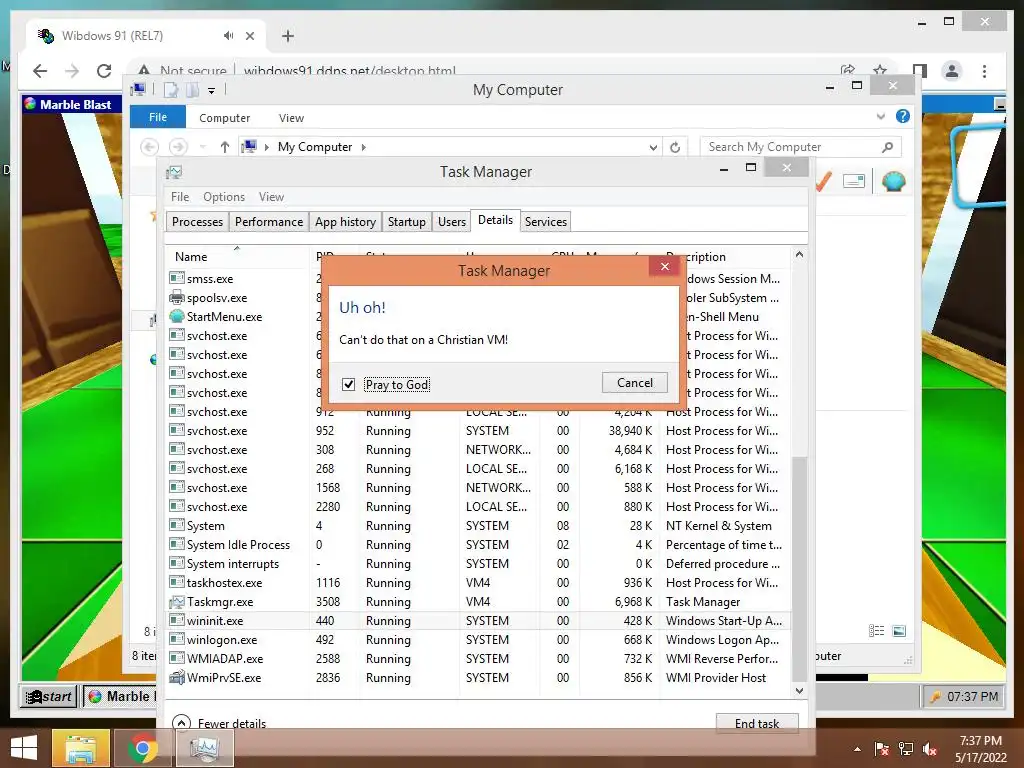Open the Windows Start button
Image resolution: width=1024 pixels, height=768 pixels.
[x=24, y=748]
